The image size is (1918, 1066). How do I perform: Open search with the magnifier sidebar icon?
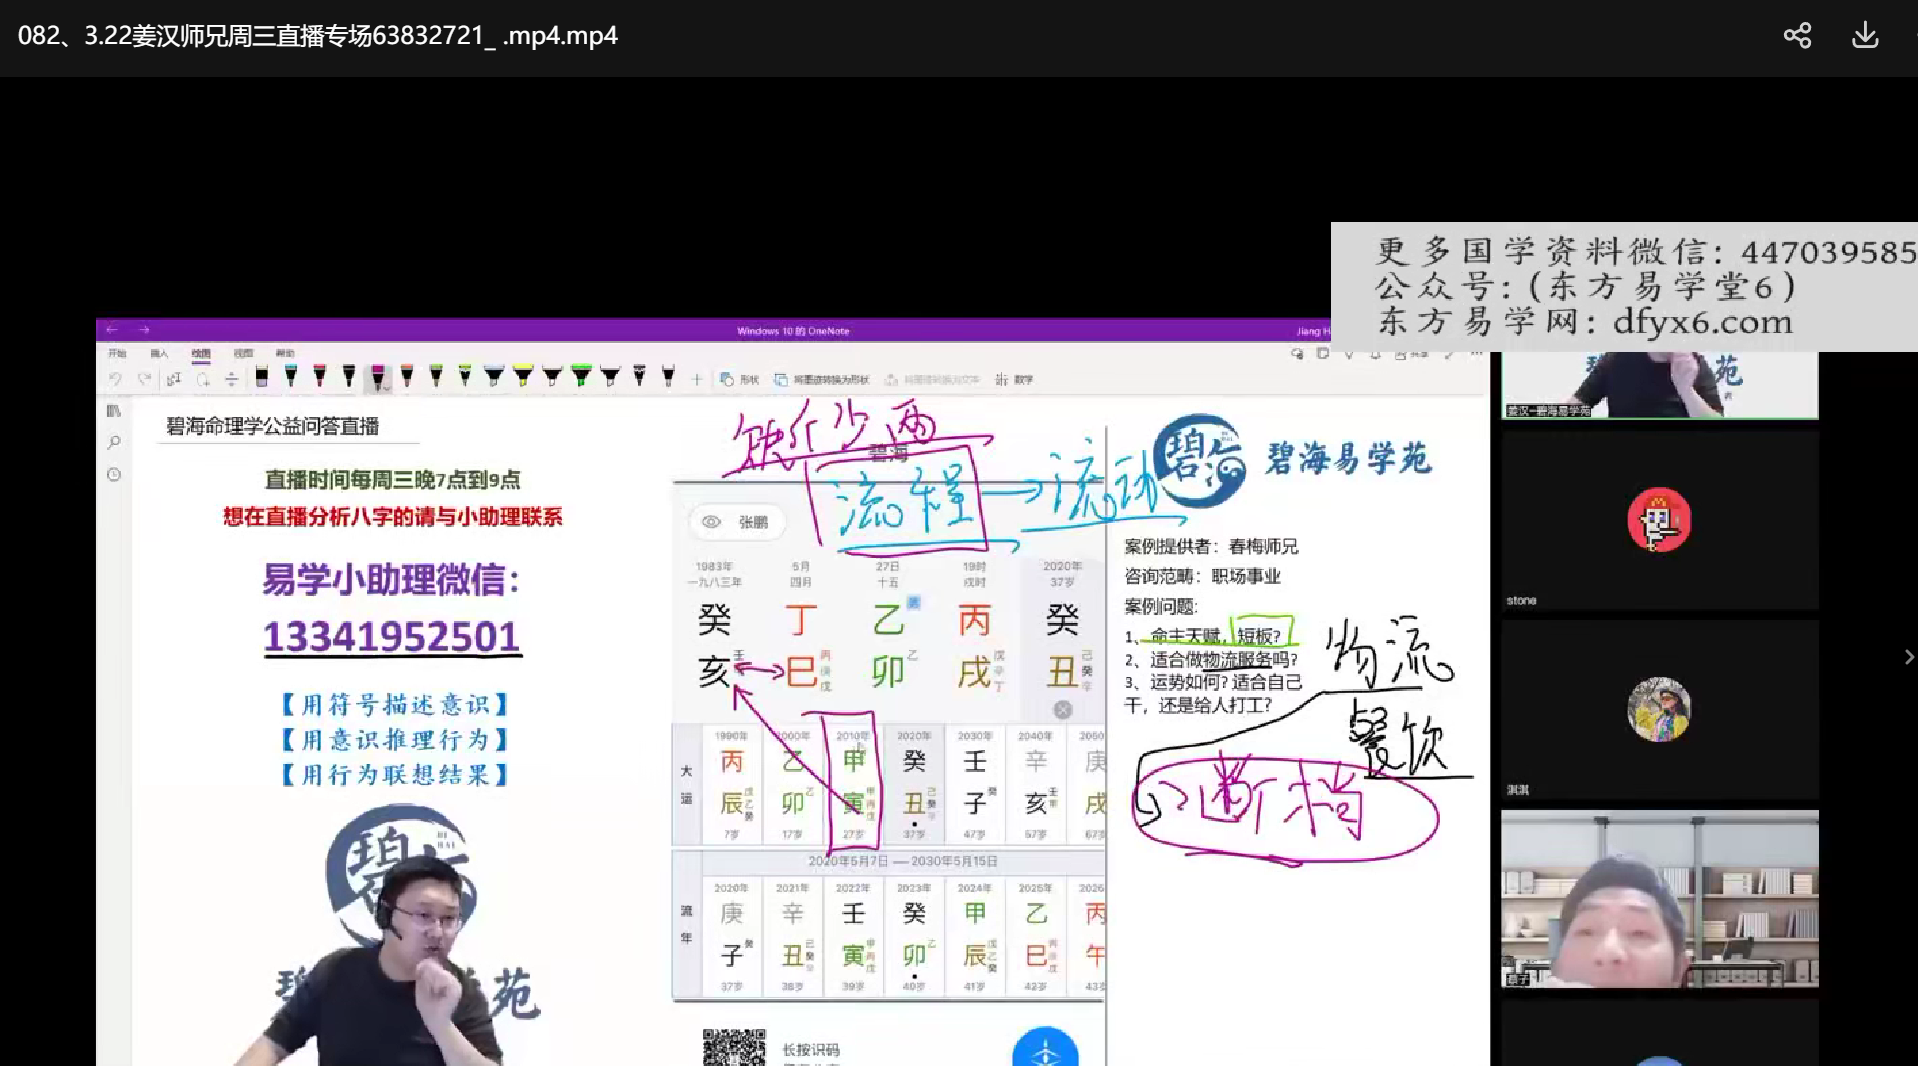tap(114, 442)
